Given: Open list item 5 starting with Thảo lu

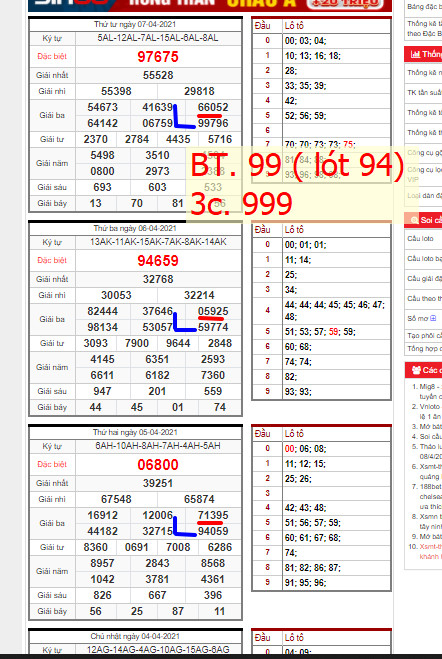Looking at the screenshot, I should [x=430, y=451].
